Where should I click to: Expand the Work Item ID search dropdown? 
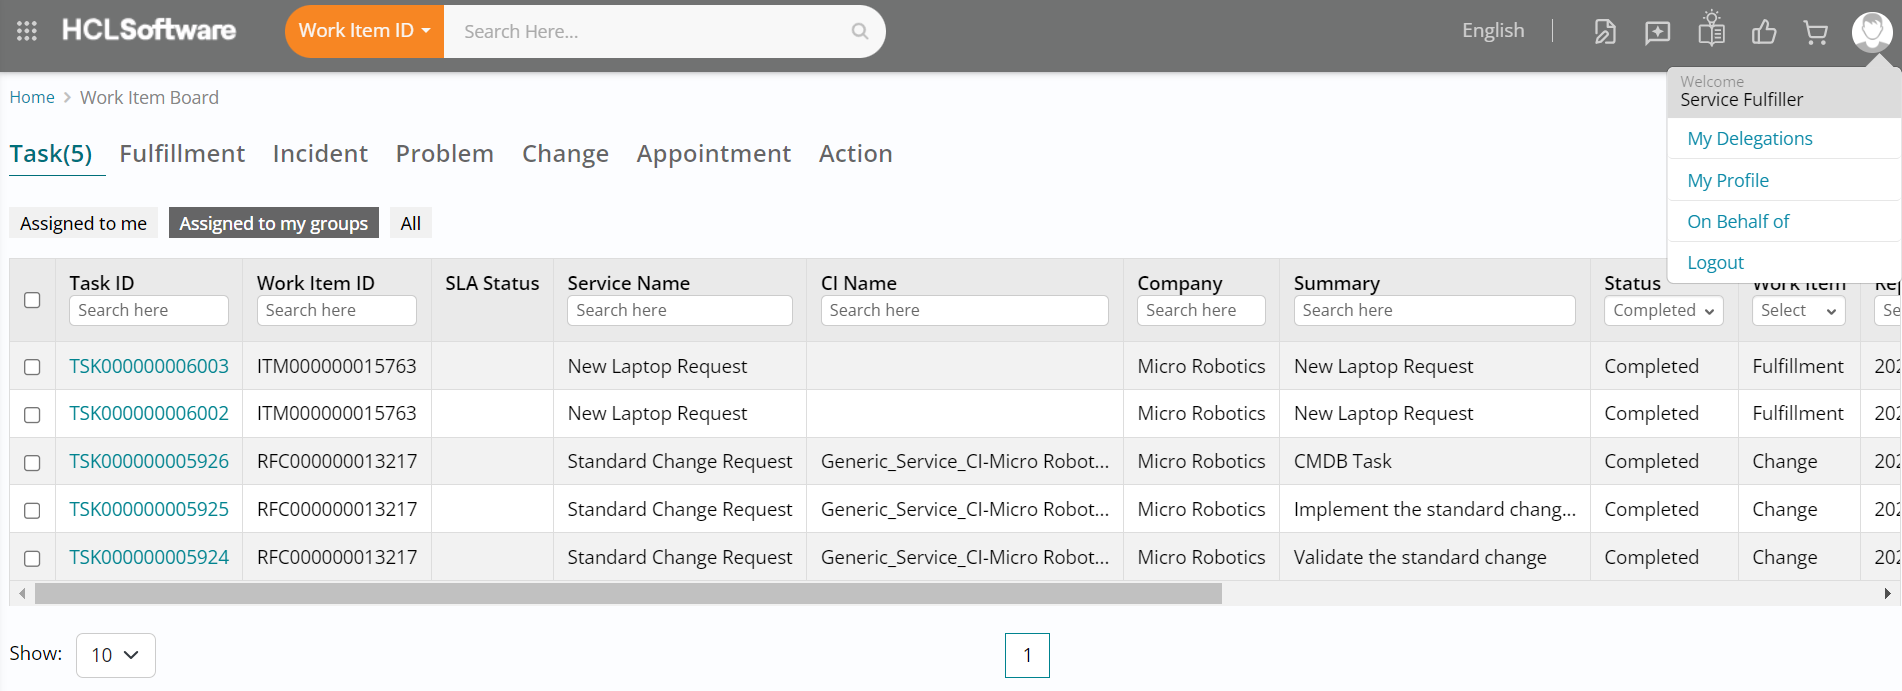[364, 31]
